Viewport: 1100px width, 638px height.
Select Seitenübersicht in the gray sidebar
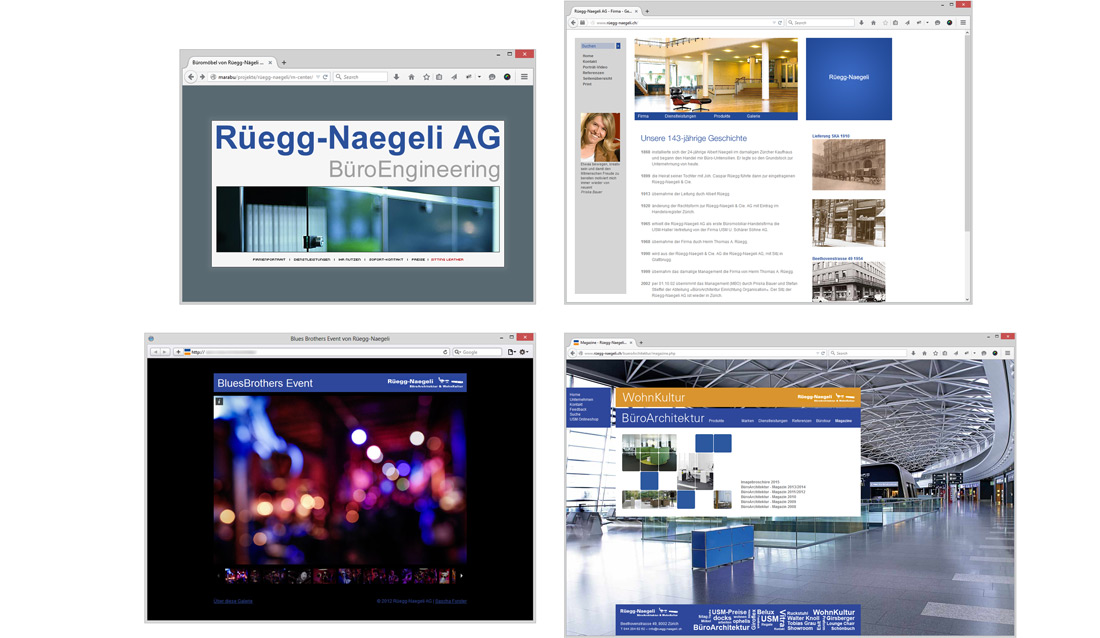point(597,79)
